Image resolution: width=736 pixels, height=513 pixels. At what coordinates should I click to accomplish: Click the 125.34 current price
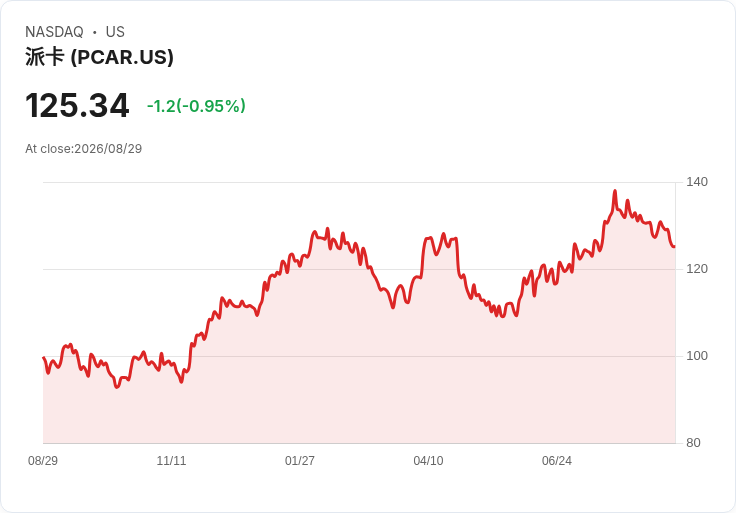(x=77, y=105)
